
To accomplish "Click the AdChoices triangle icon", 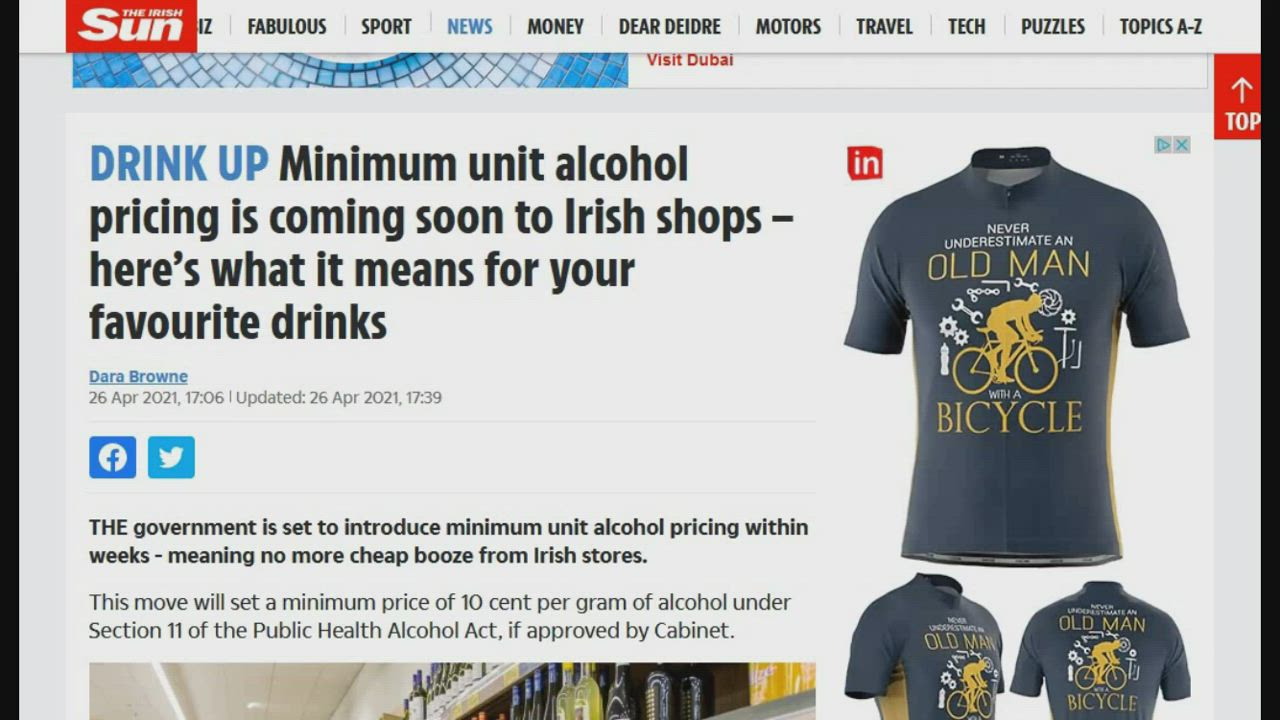I will pos(1164,145).
